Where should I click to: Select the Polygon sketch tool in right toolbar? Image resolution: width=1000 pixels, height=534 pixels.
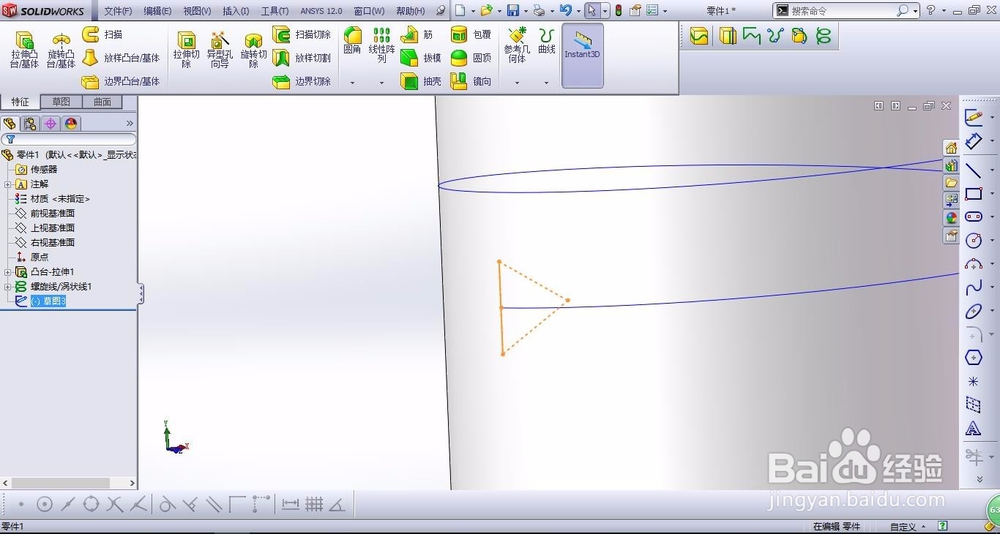tap(973, 357)
